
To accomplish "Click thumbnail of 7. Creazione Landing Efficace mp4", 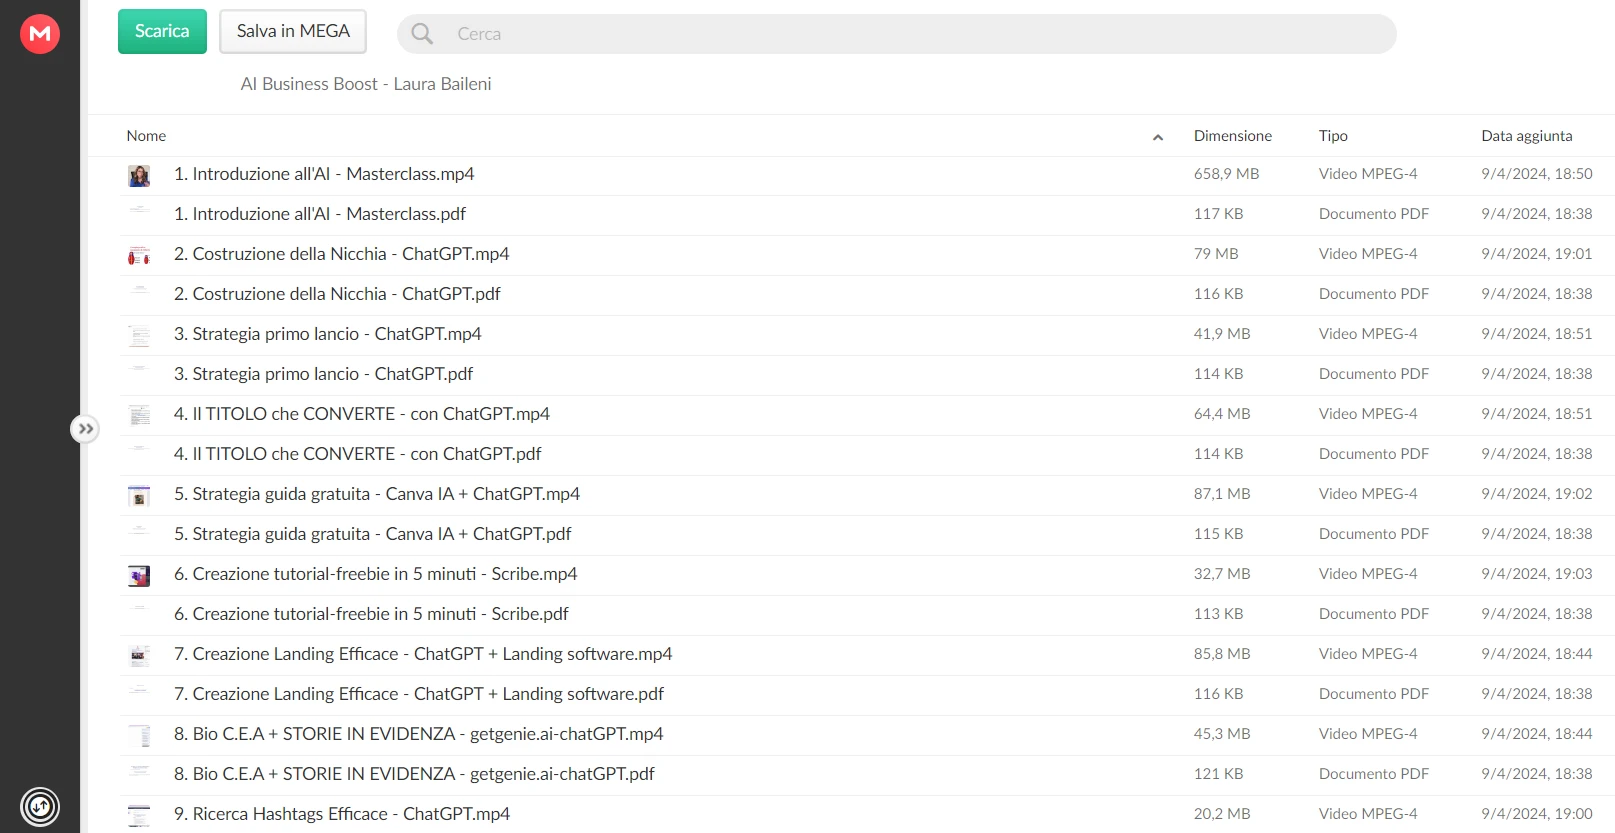I will click(x=139, y=656).
